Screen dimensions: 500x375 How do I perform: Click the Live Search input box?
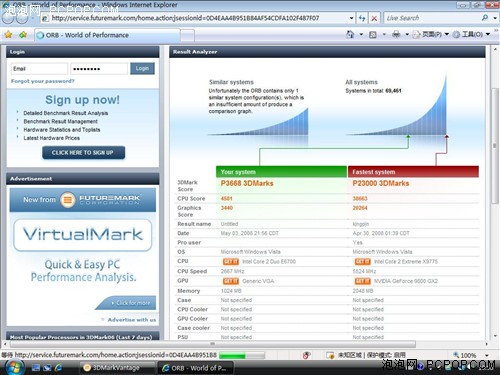[x=432, y=18]
